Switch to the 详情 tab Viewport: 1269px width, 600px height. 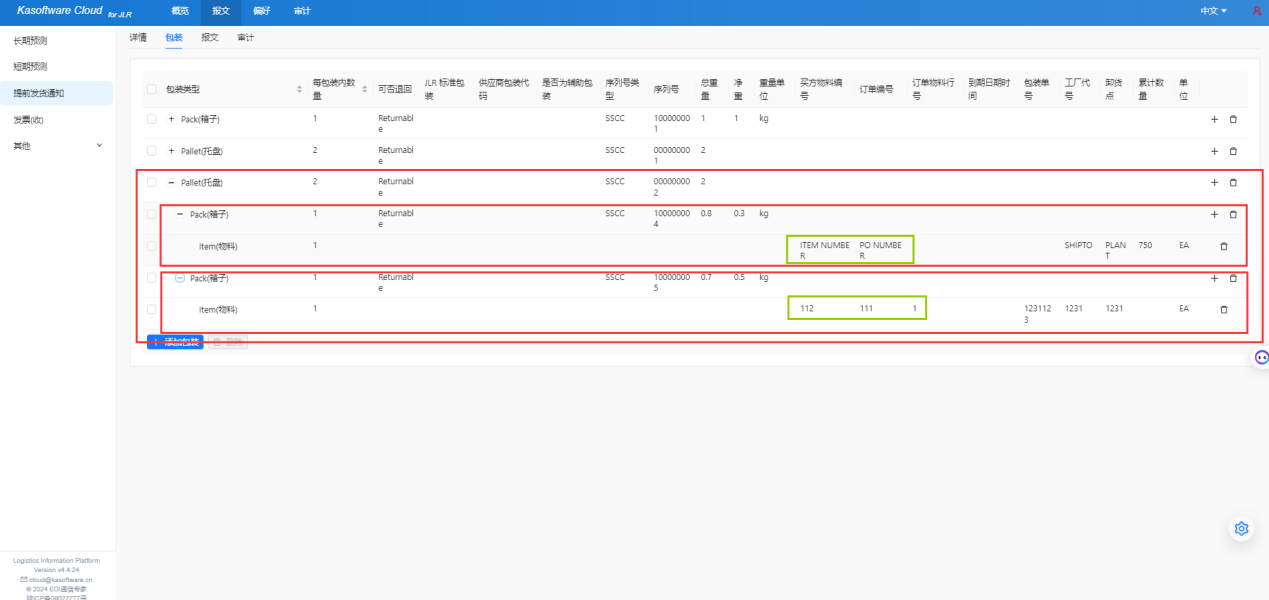tap(138, 38)
